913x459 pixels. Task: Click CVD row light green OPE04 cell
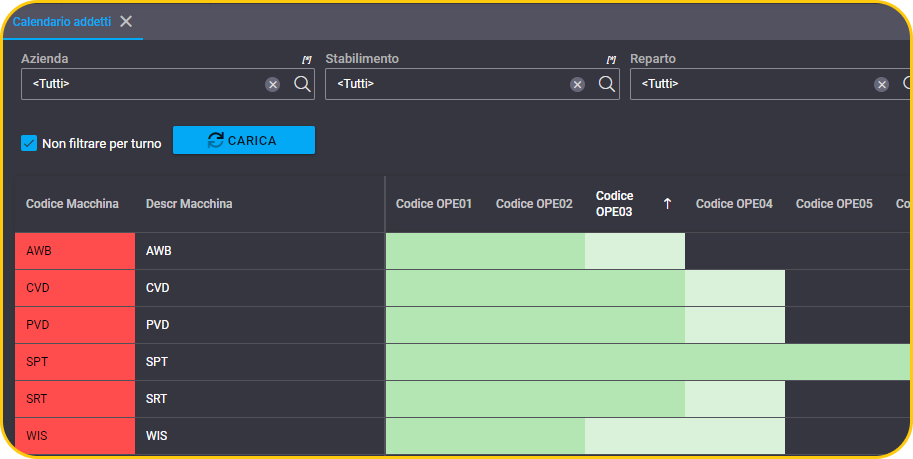(x=735, y=288)
